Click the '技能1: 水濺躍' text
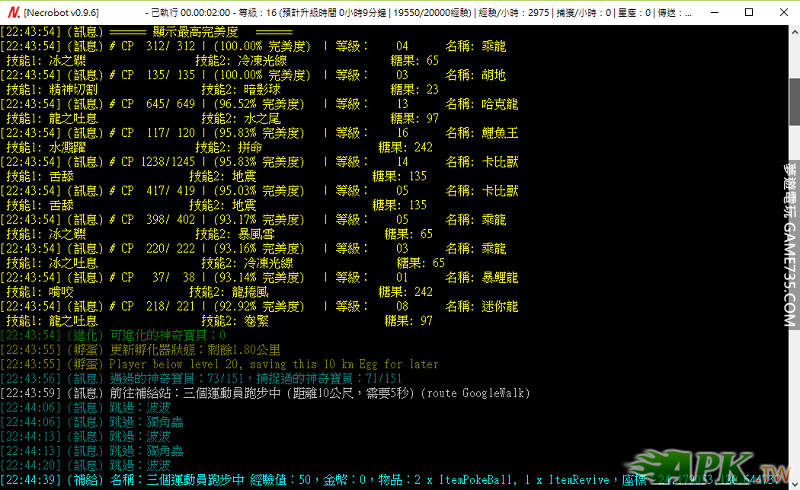Screen dimensions: 800x490 click(45, 148)
